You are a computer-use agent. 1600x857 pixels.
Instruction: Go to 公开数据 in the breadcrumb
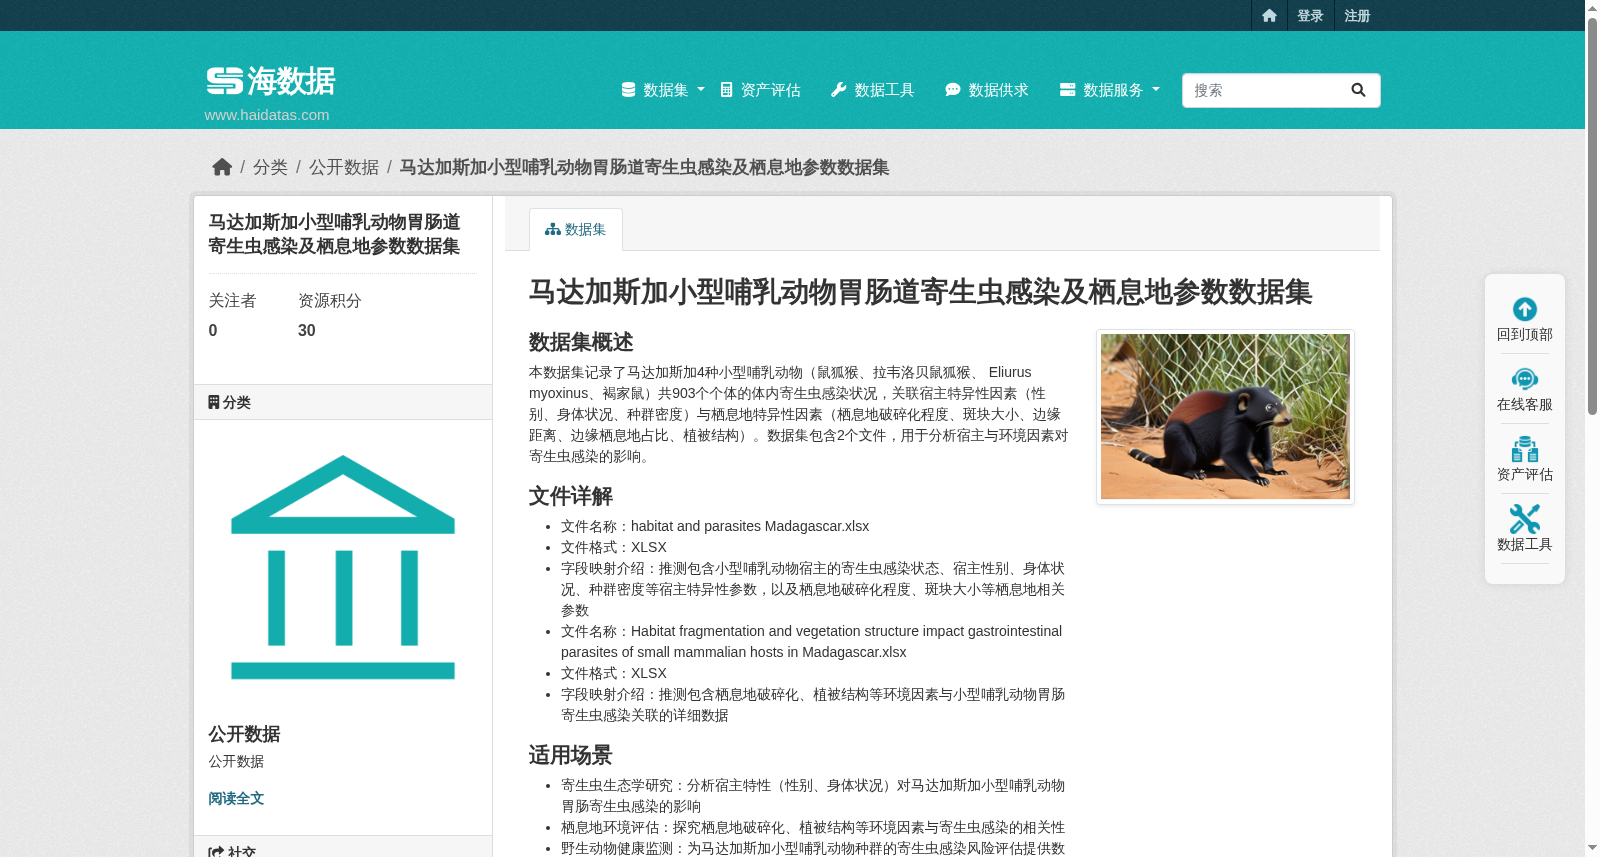click(344, 167)
